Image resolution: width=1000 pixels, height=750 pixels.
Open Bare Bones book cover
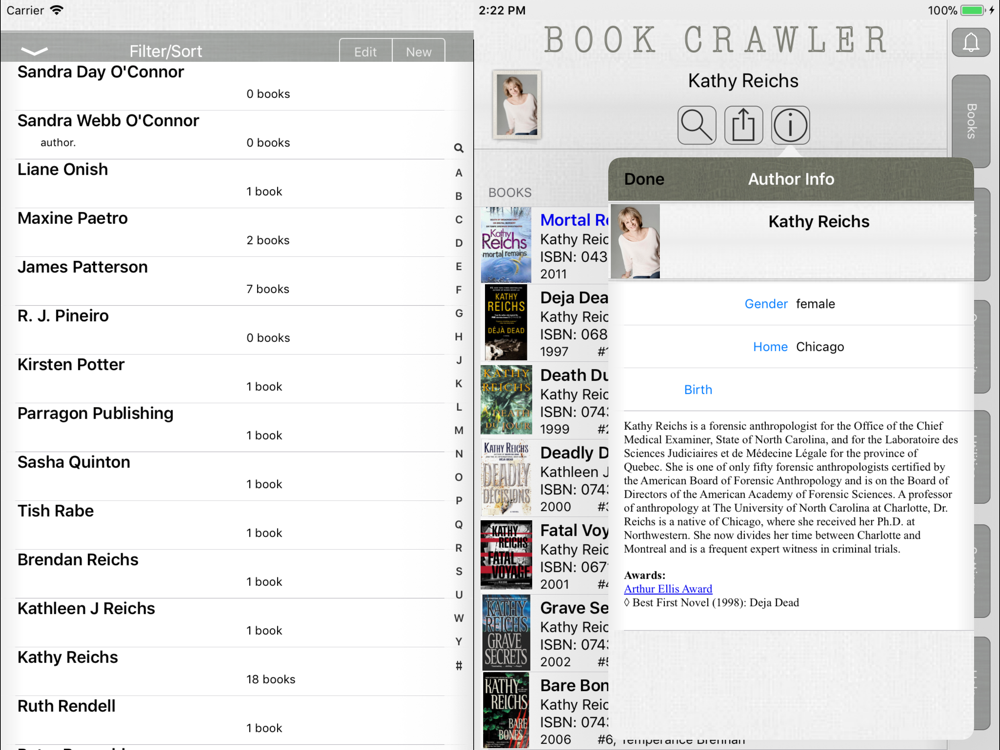coord(506,710)
